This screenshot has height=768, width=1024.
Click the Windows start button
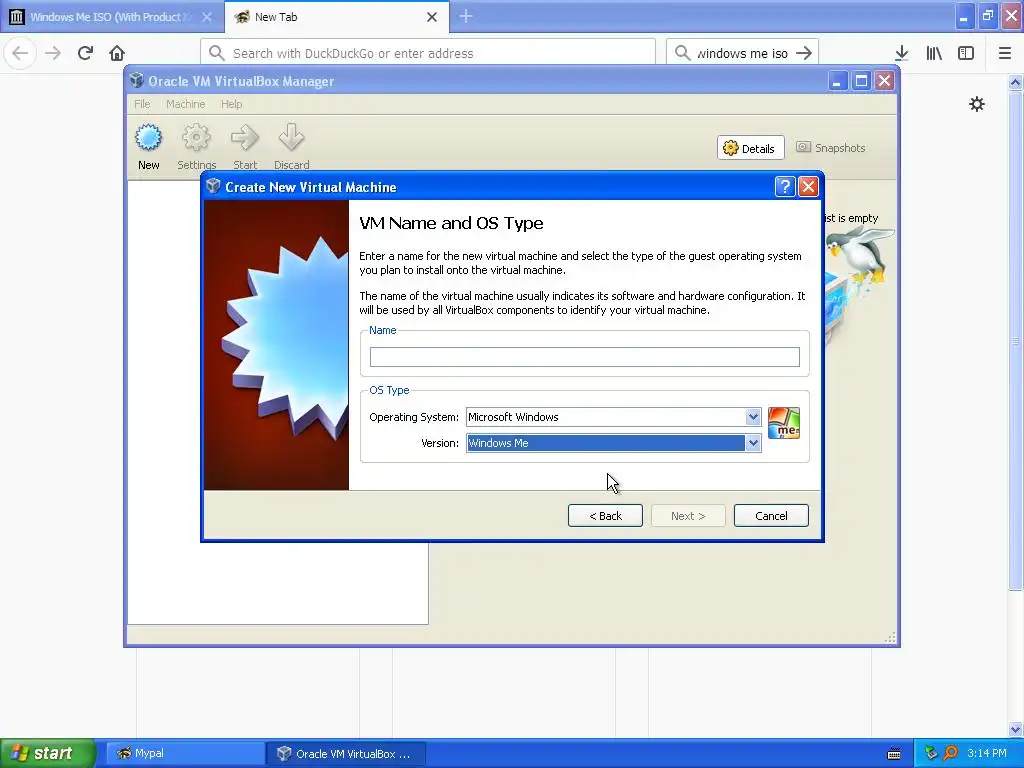pos(47,753)
